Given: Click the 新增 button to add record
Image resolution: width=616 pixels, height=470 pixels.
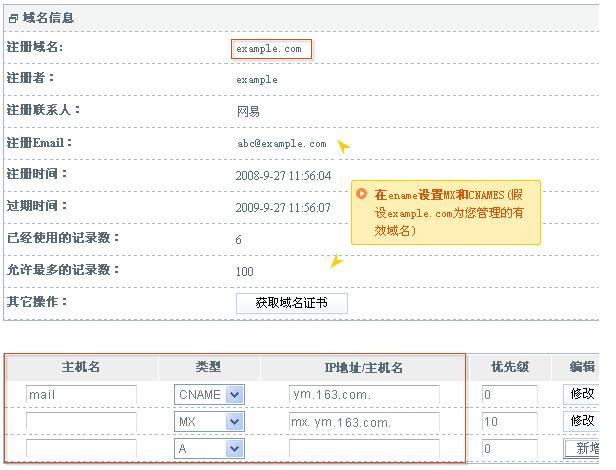Looking at the screenshot, I should click(x=582, y=448).
